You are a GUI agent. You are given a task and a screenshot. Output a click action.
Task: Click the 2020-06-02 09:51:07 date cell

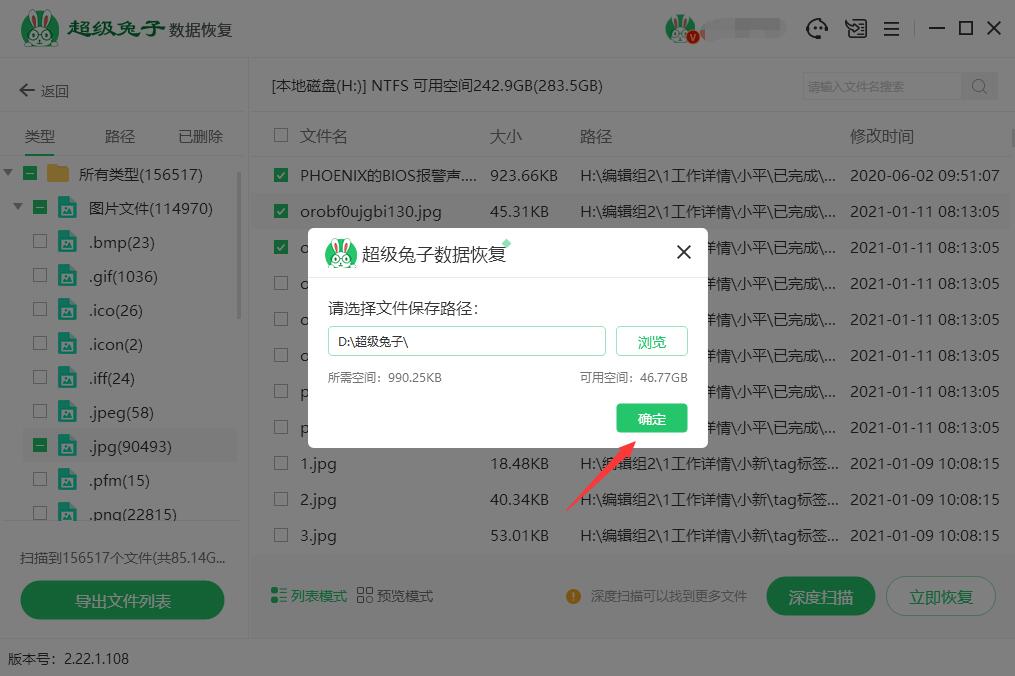click(924, 175)
